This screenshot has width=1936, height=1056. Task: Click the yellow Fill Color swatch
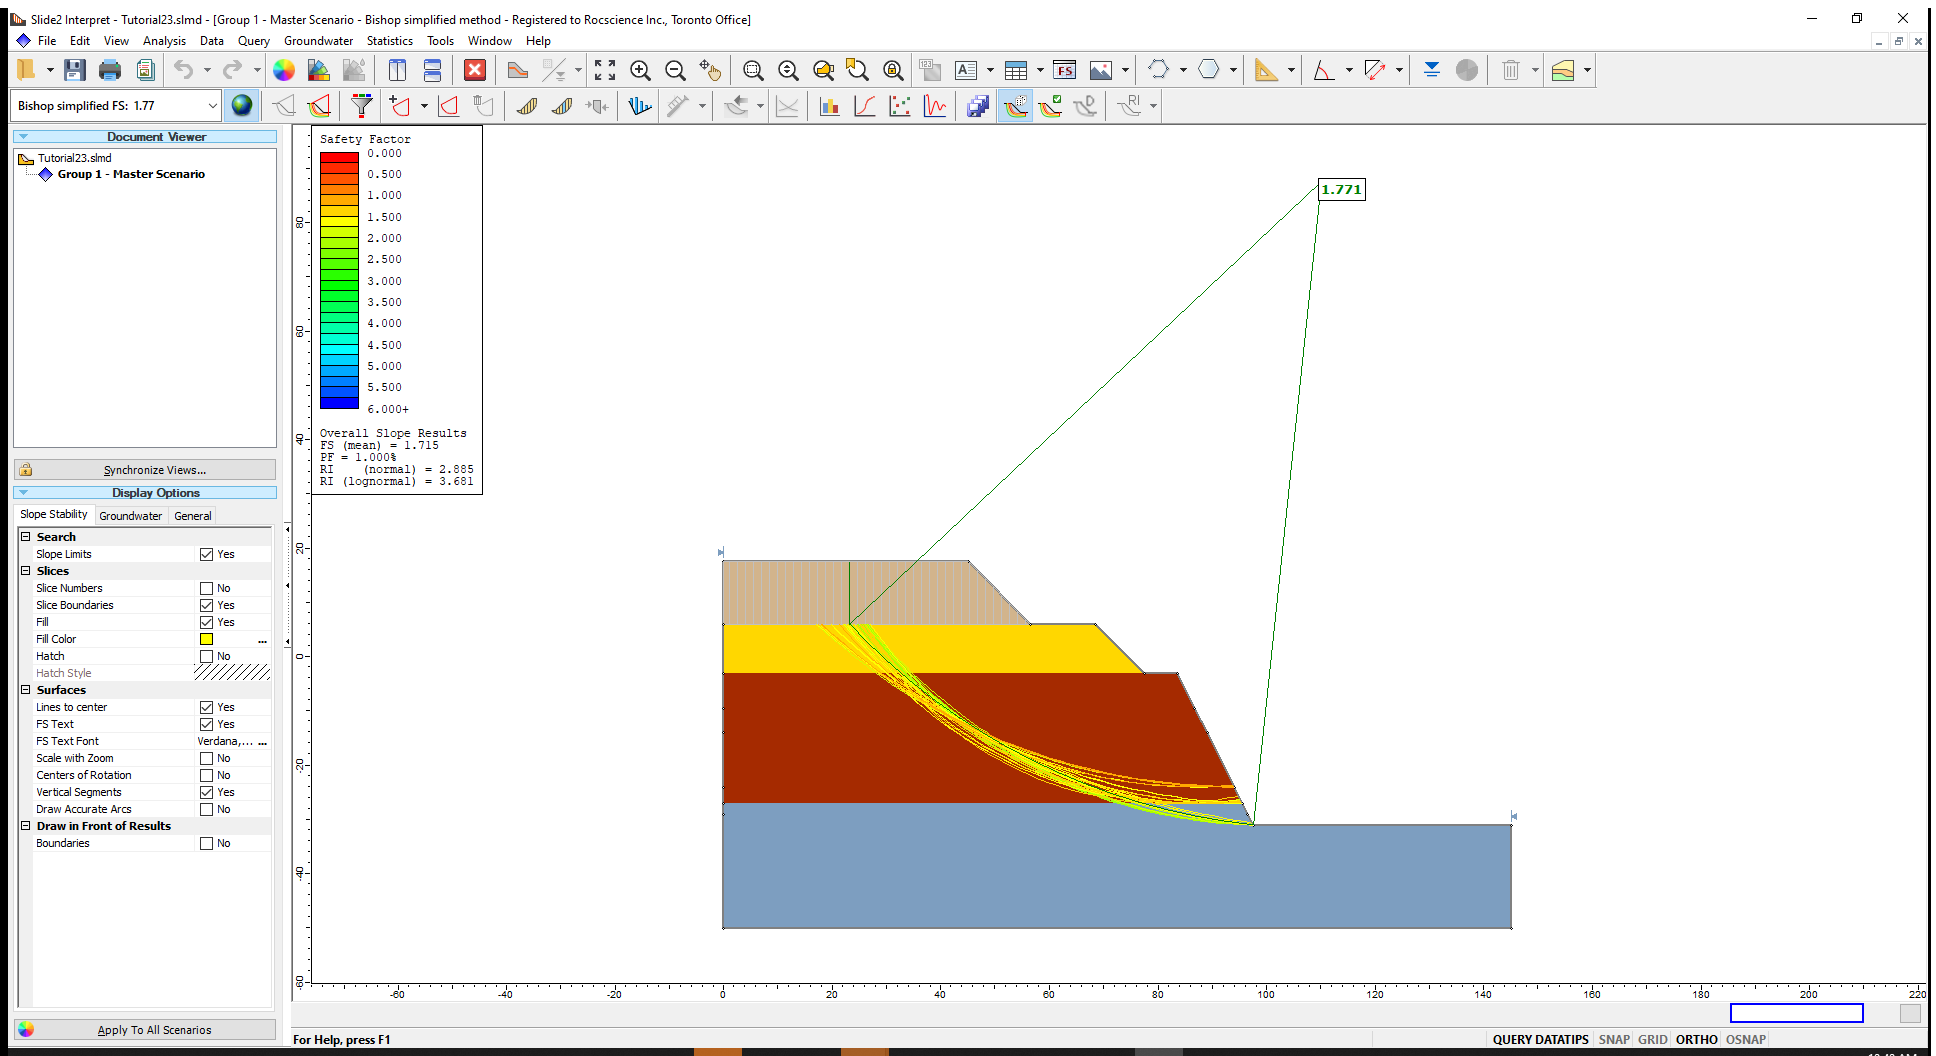click(x=206, y=639)
